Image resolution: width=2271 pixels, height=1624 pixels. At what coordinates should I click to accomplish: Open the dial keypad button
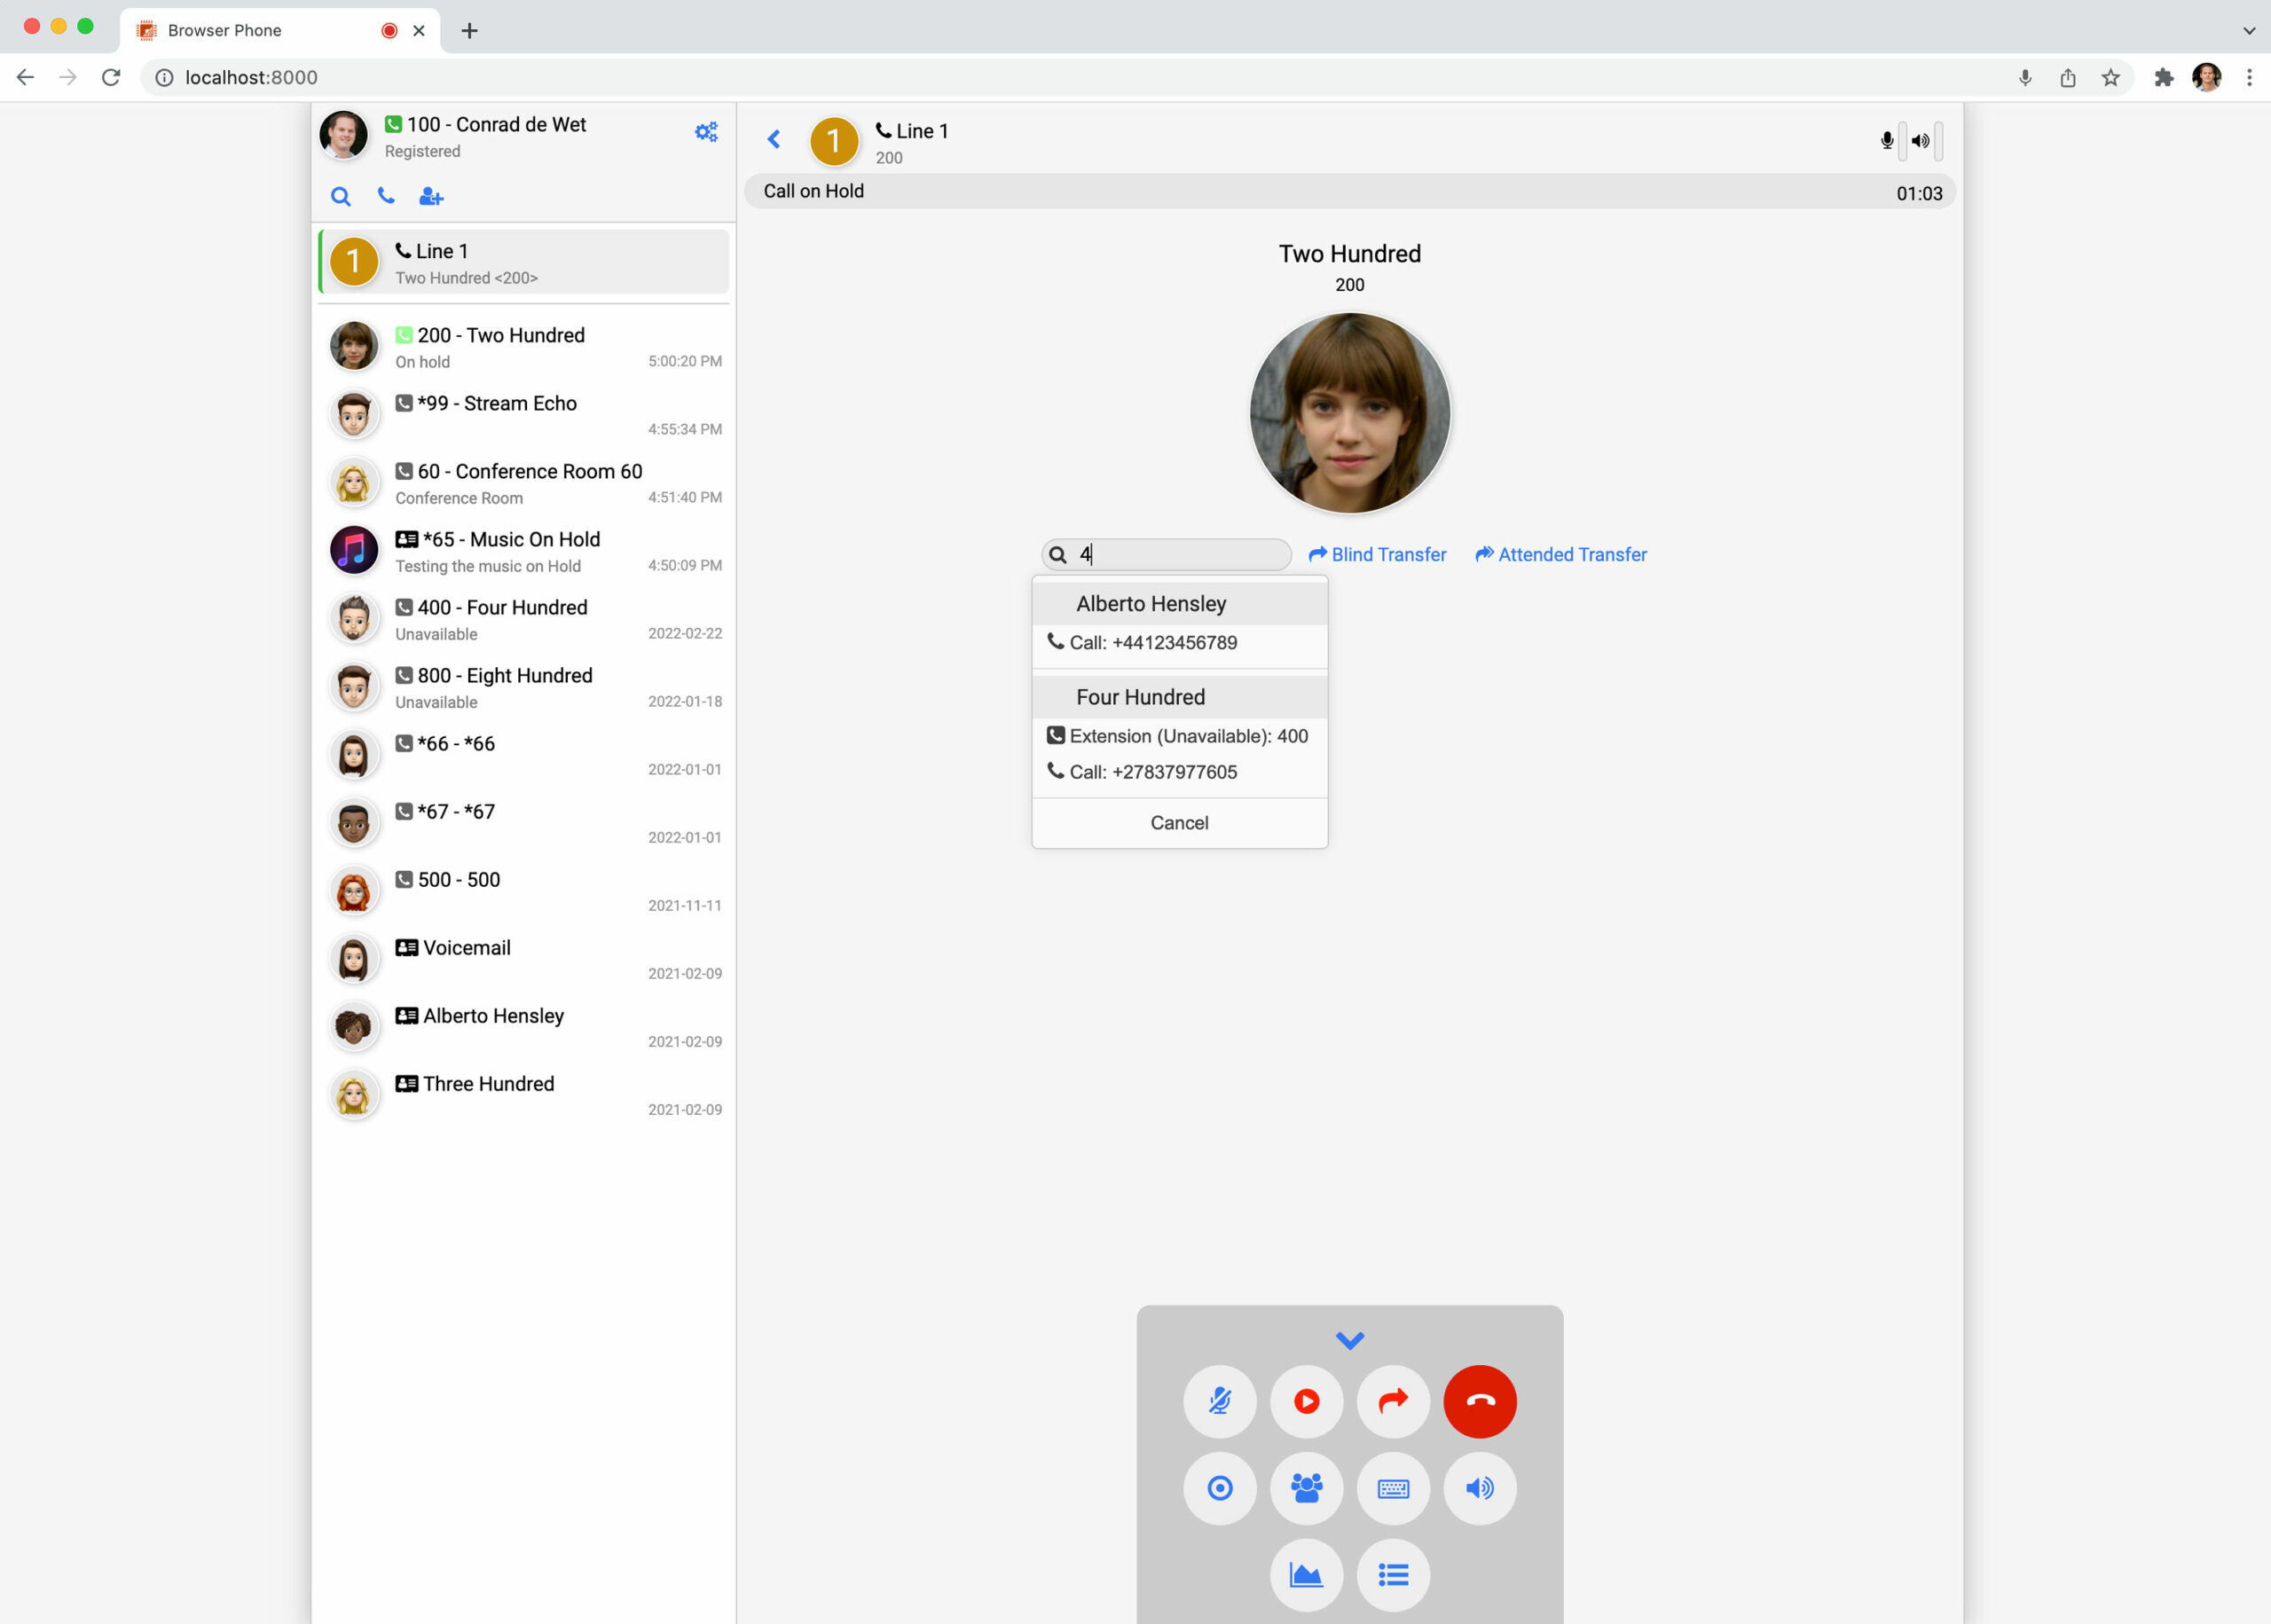[x=1392, y=1488]
